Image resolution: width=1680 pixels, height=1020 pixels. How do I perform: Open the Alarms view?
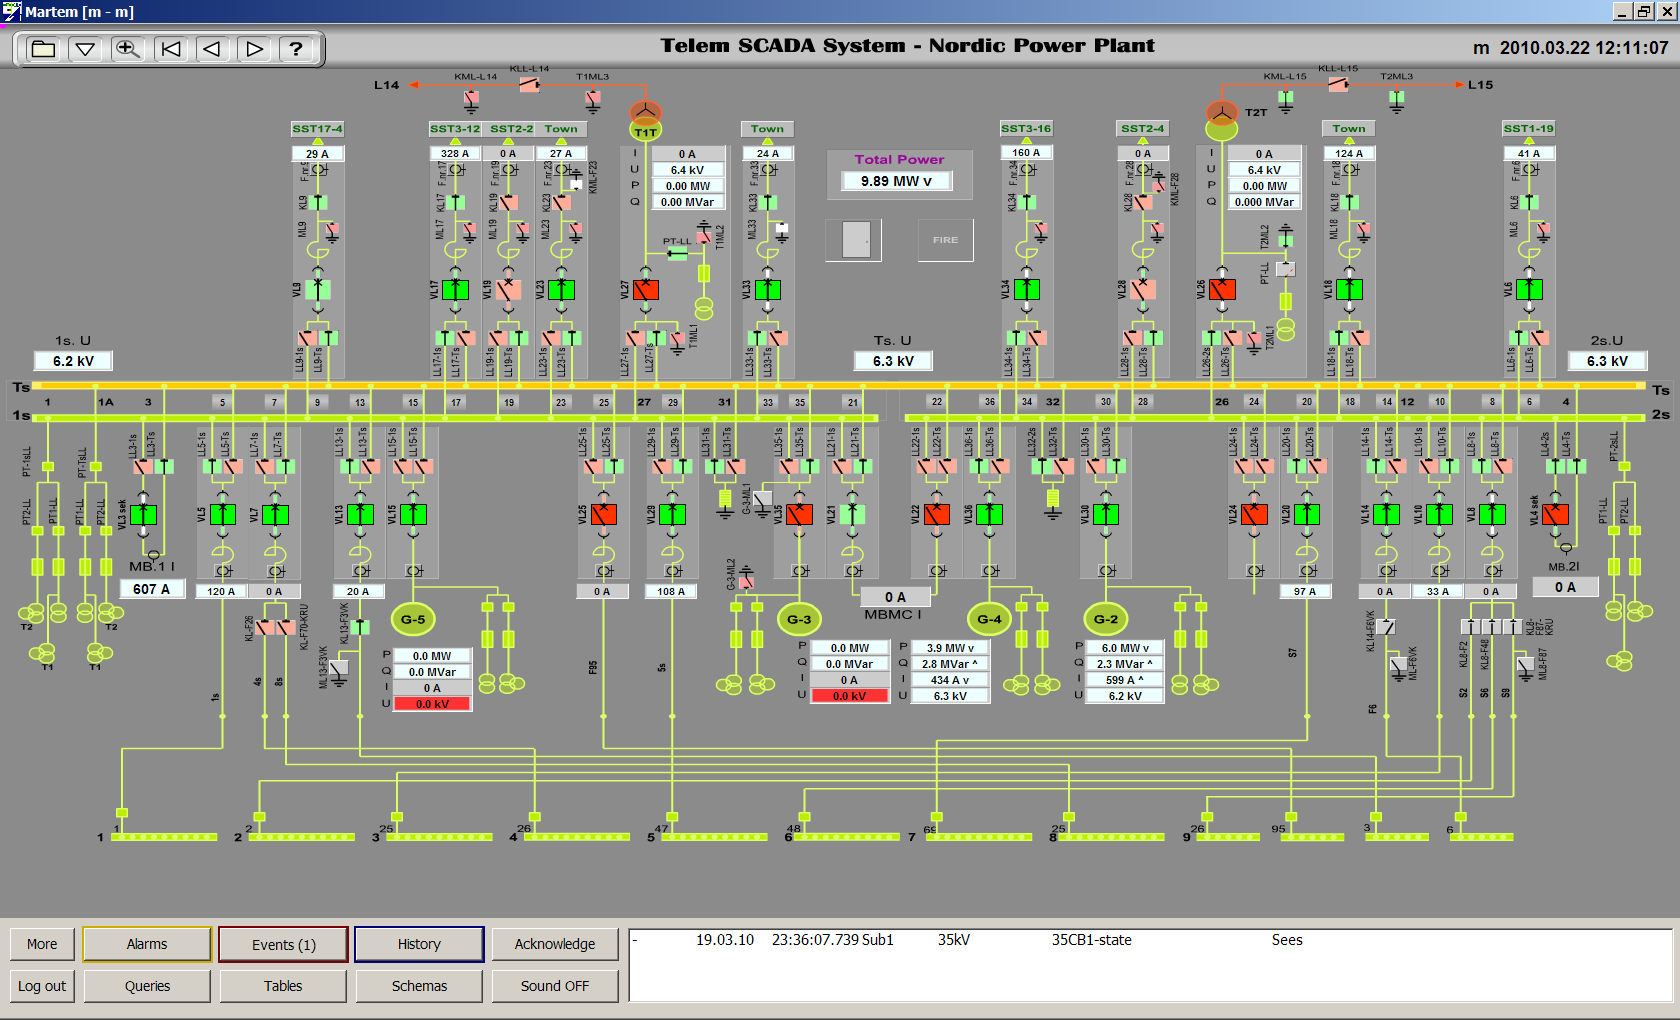[147, 944]
